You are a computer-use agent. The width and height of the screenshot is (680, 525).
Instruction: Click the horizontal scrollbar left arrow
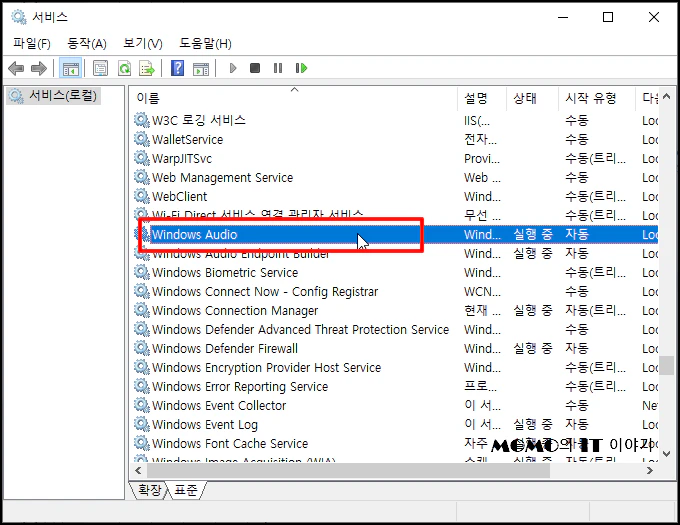(138, 470)
